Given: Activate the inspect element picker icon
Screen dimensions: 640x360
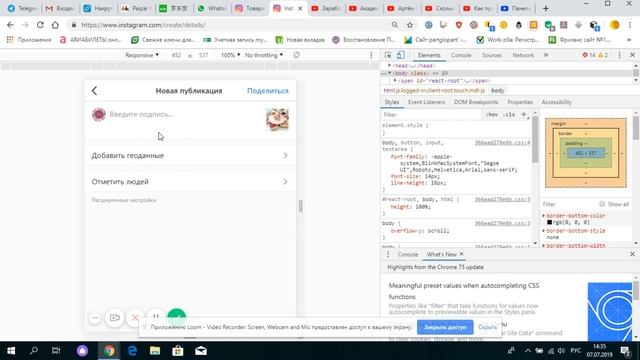Looking at the screenshot, I should (x=388, y=55).
